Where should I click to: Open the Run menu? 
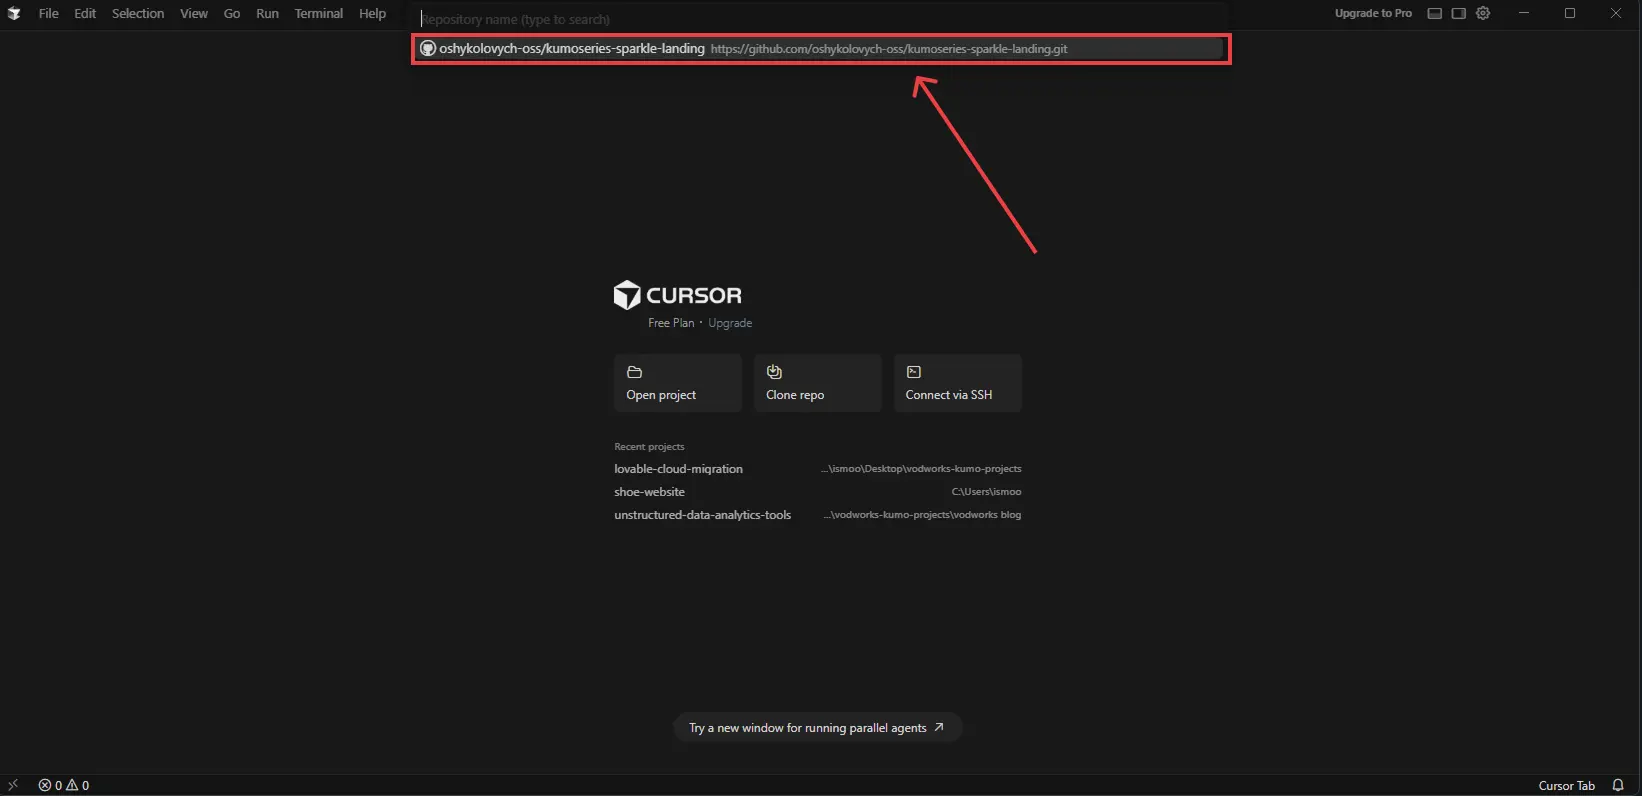[267, 13]
